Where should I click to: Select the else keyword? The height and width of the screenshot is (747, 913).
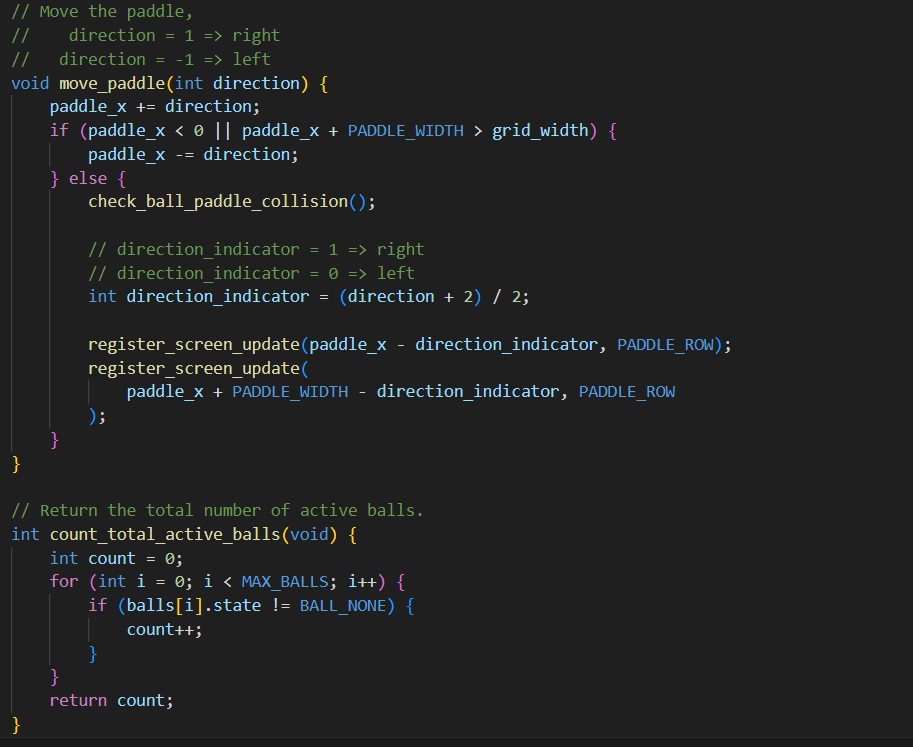(x=88, y=177)
